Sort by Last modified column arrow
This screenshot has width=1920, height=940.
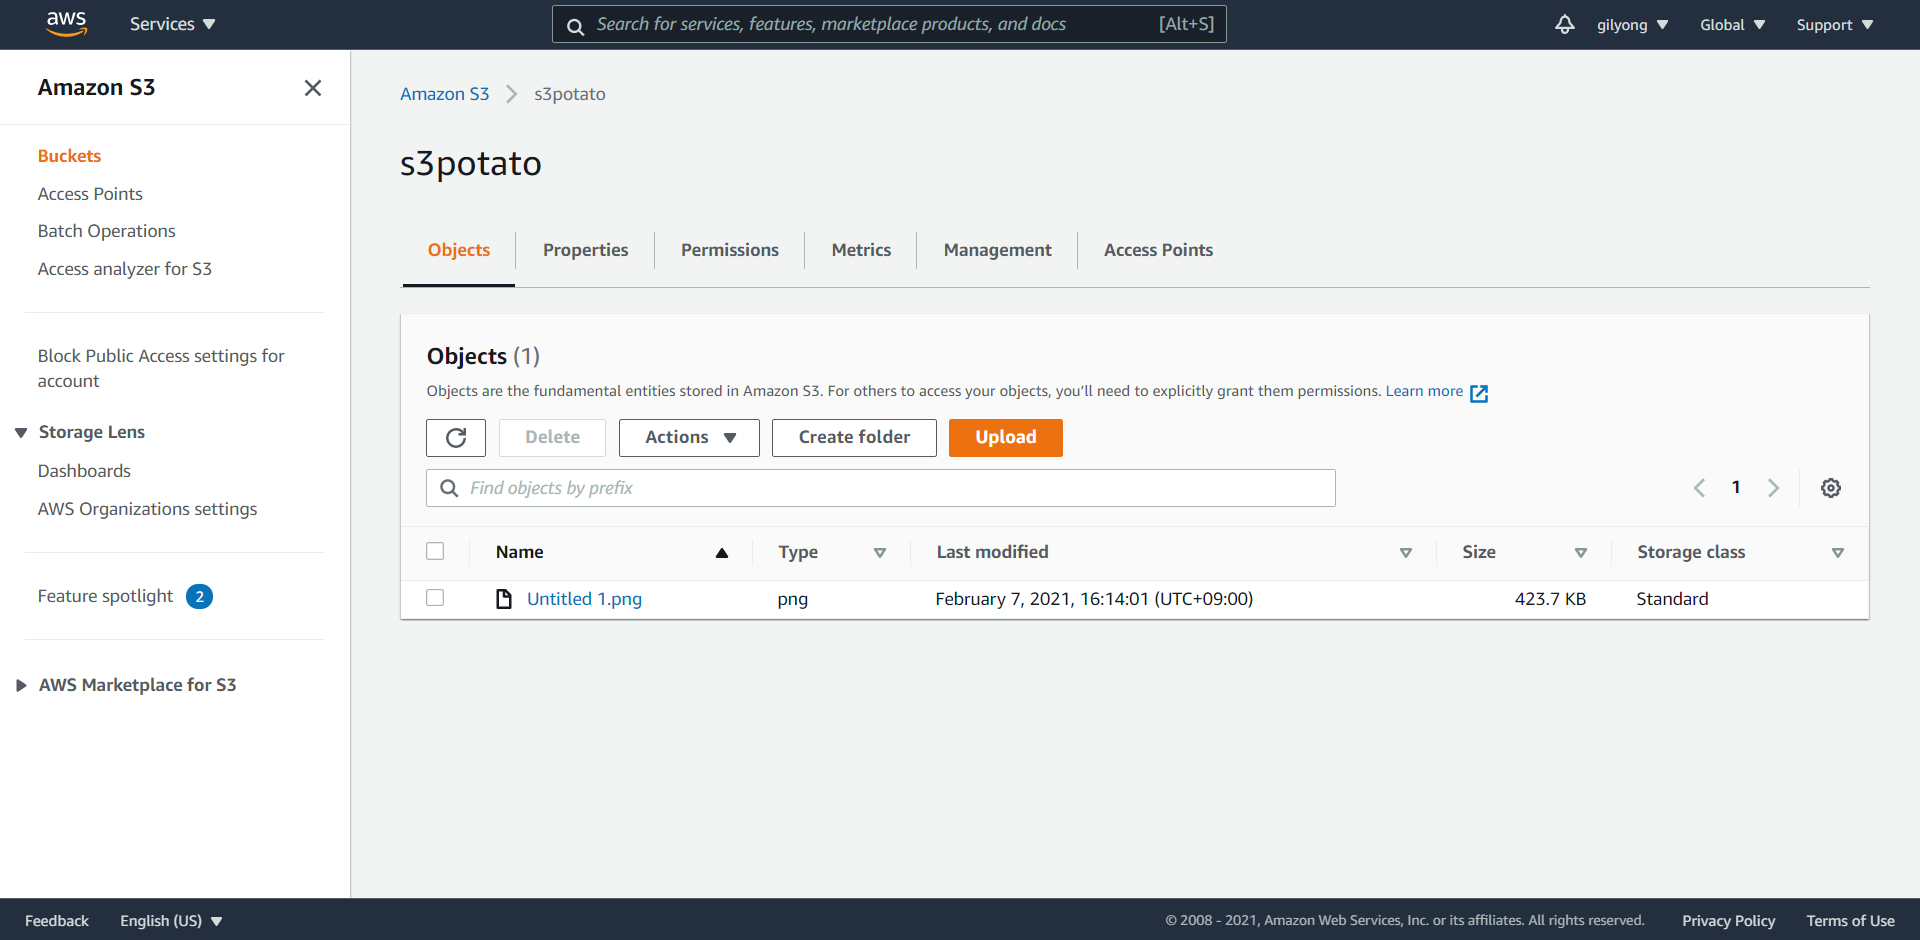point(1406,553)
